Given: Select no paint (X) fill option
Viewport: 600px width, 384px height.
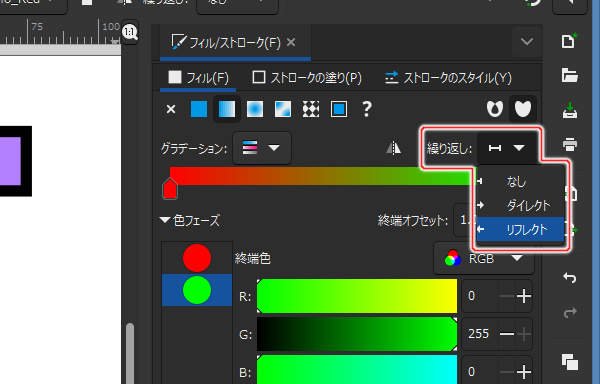Looking at the screenshot, I should pos(171,109).
